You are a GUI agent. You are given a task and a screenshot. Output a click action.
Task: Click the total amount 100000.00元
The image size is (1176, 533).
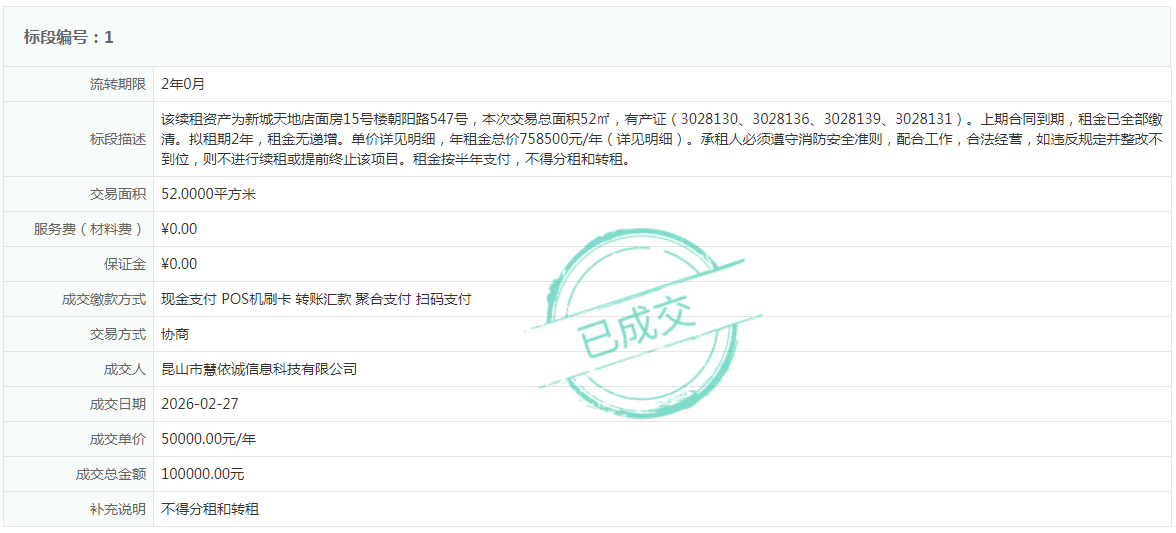(203, 474)
